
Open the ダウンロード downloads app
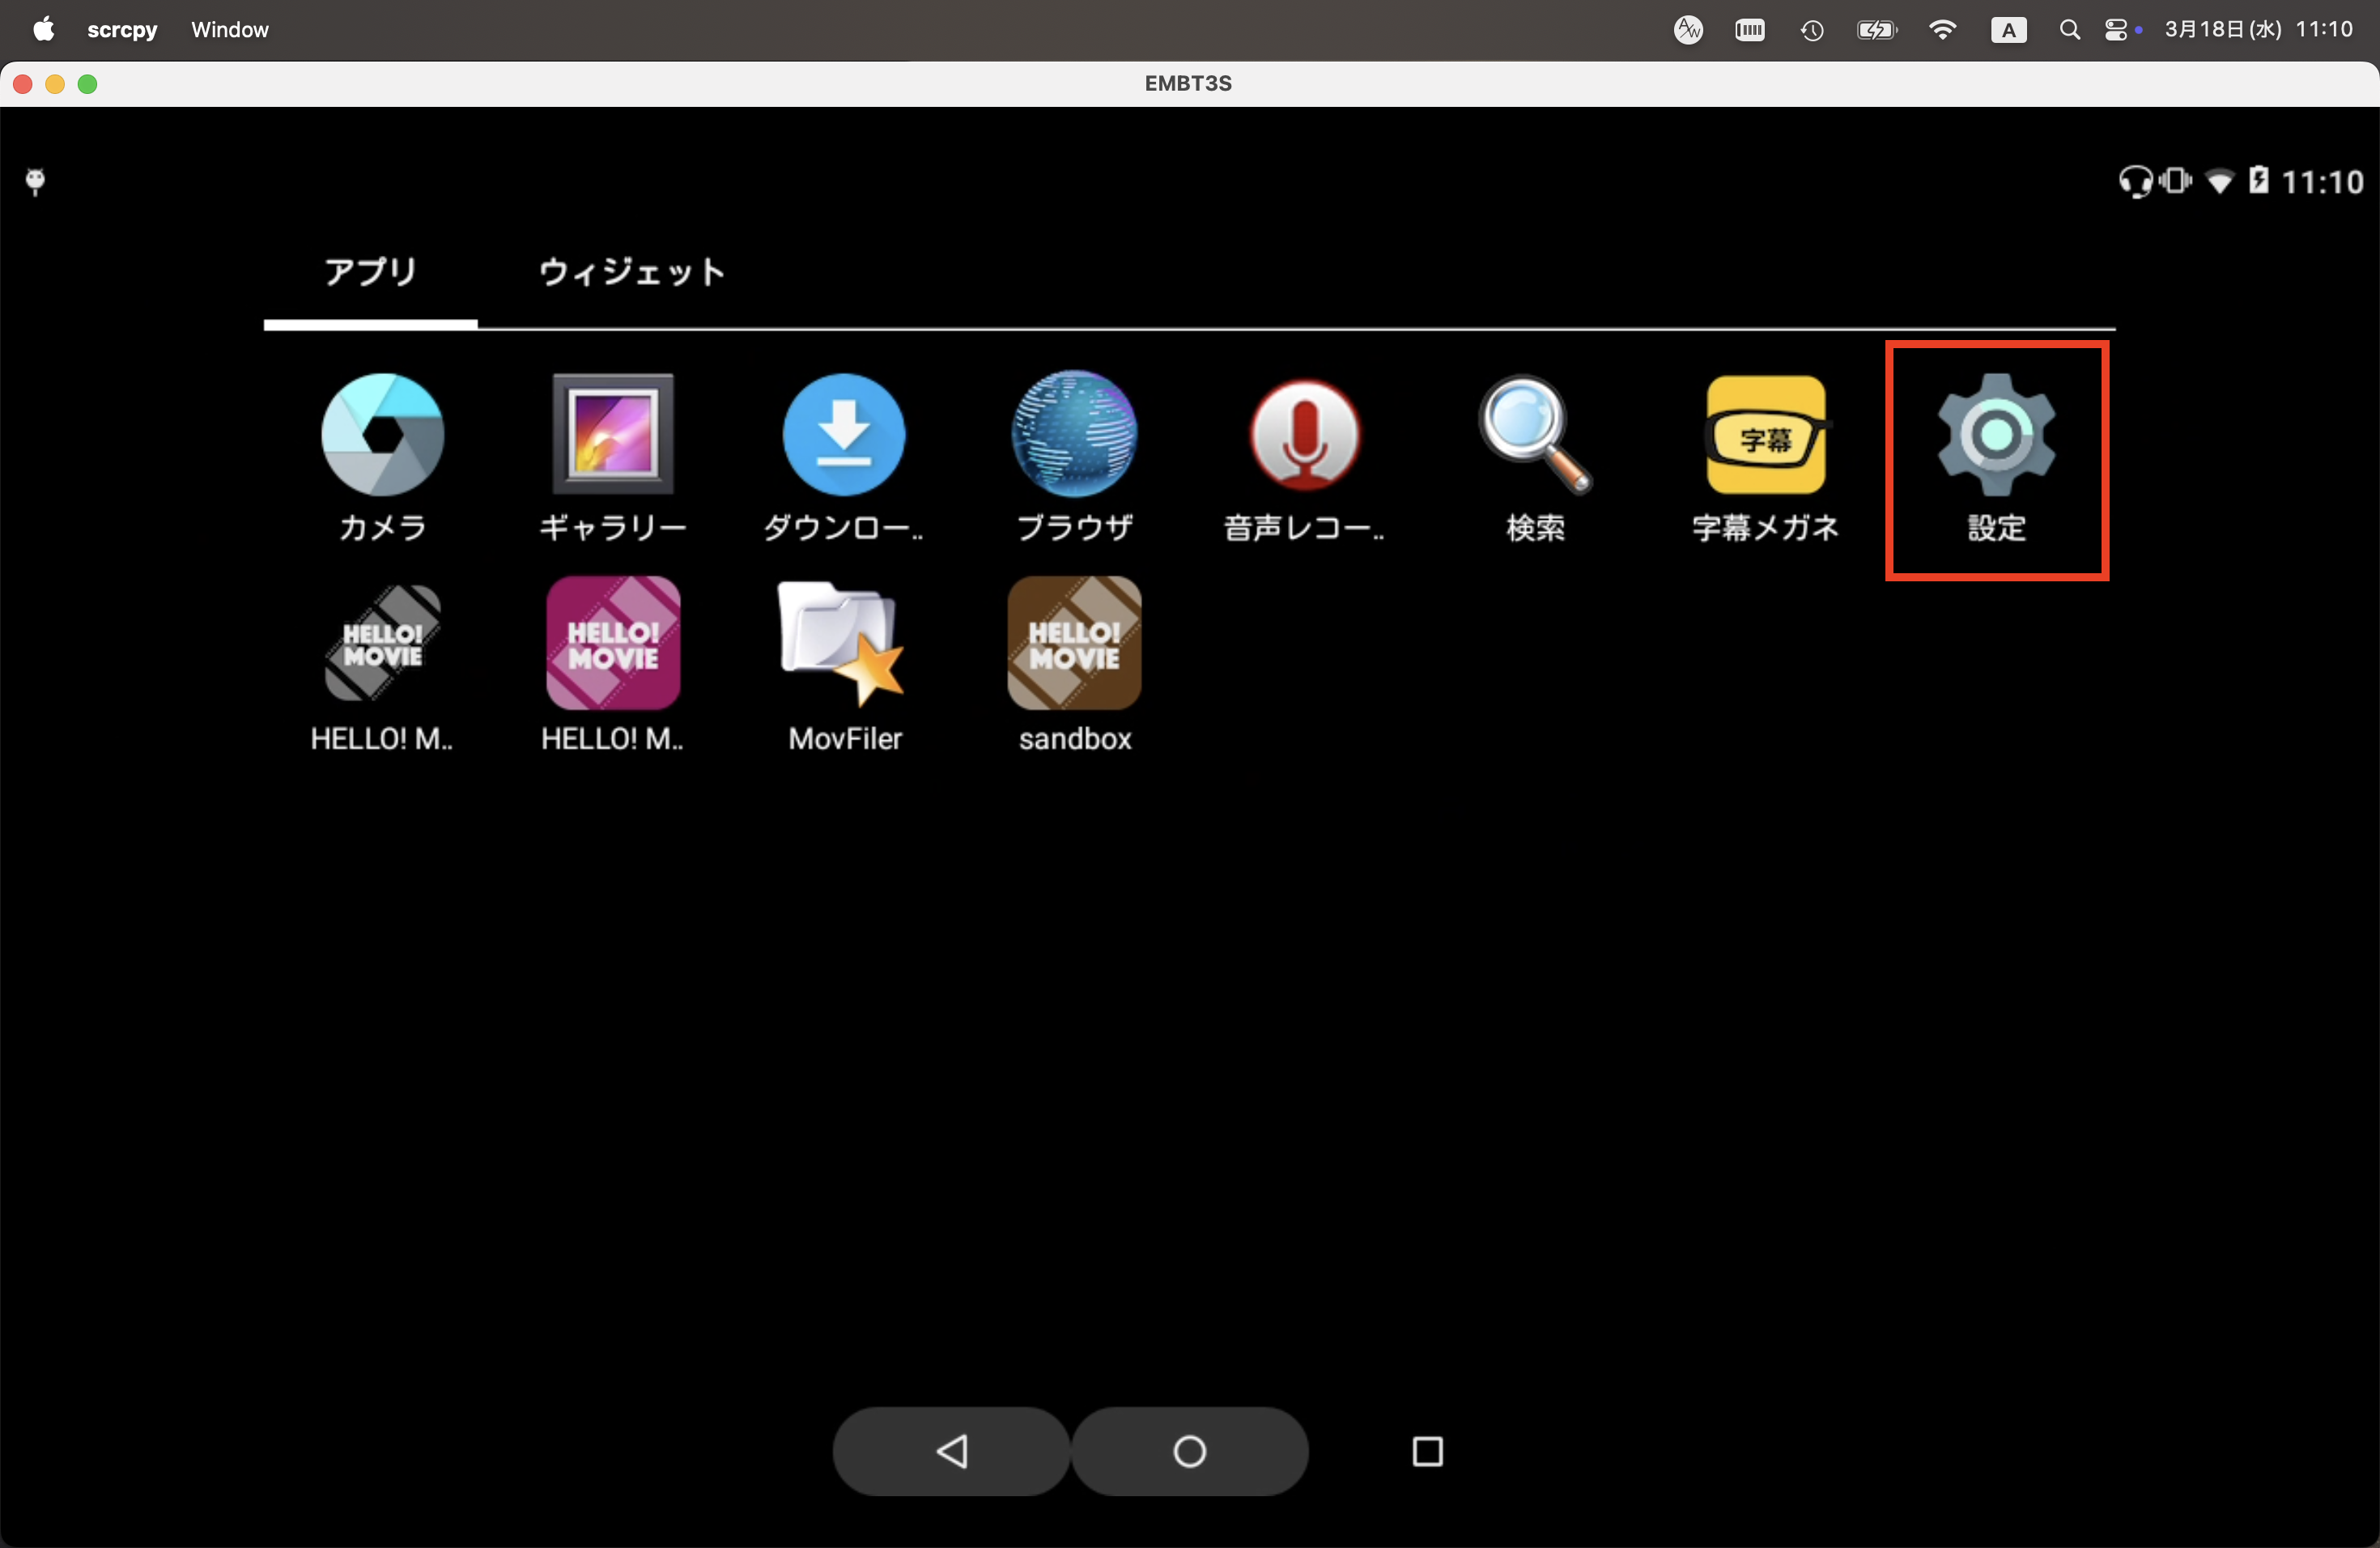(x=843, y=435)
